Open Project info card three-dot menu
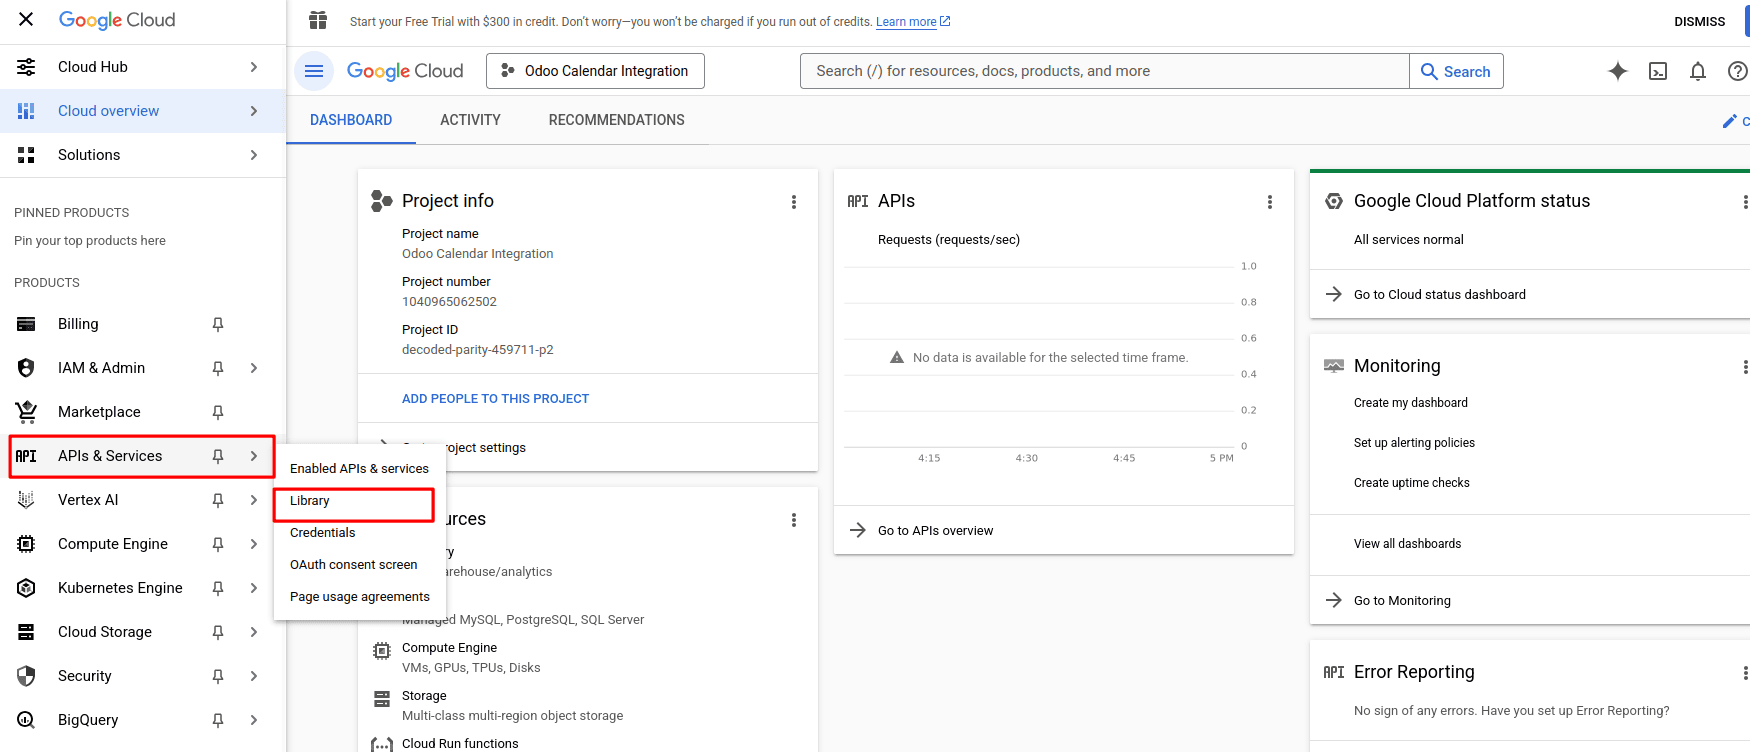The width and height of the screenshot is (1750, 752). 794,202
